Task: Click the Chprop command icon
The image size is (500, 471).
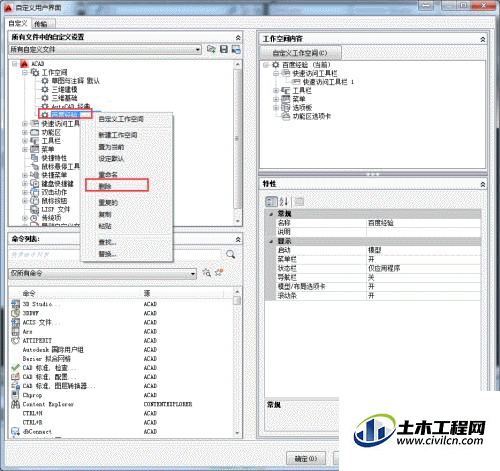Action: [15, 395]
